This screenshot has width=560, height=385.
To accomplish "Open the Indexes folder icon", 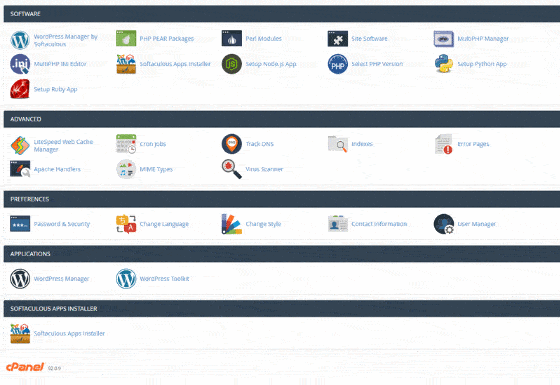I will (x=338, y=144).
